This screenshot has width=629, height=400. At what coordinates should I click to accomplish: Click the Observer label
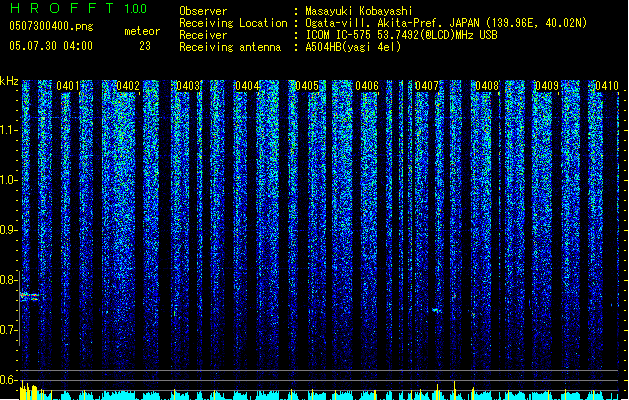pyautogui.click(x=203, y=11)
